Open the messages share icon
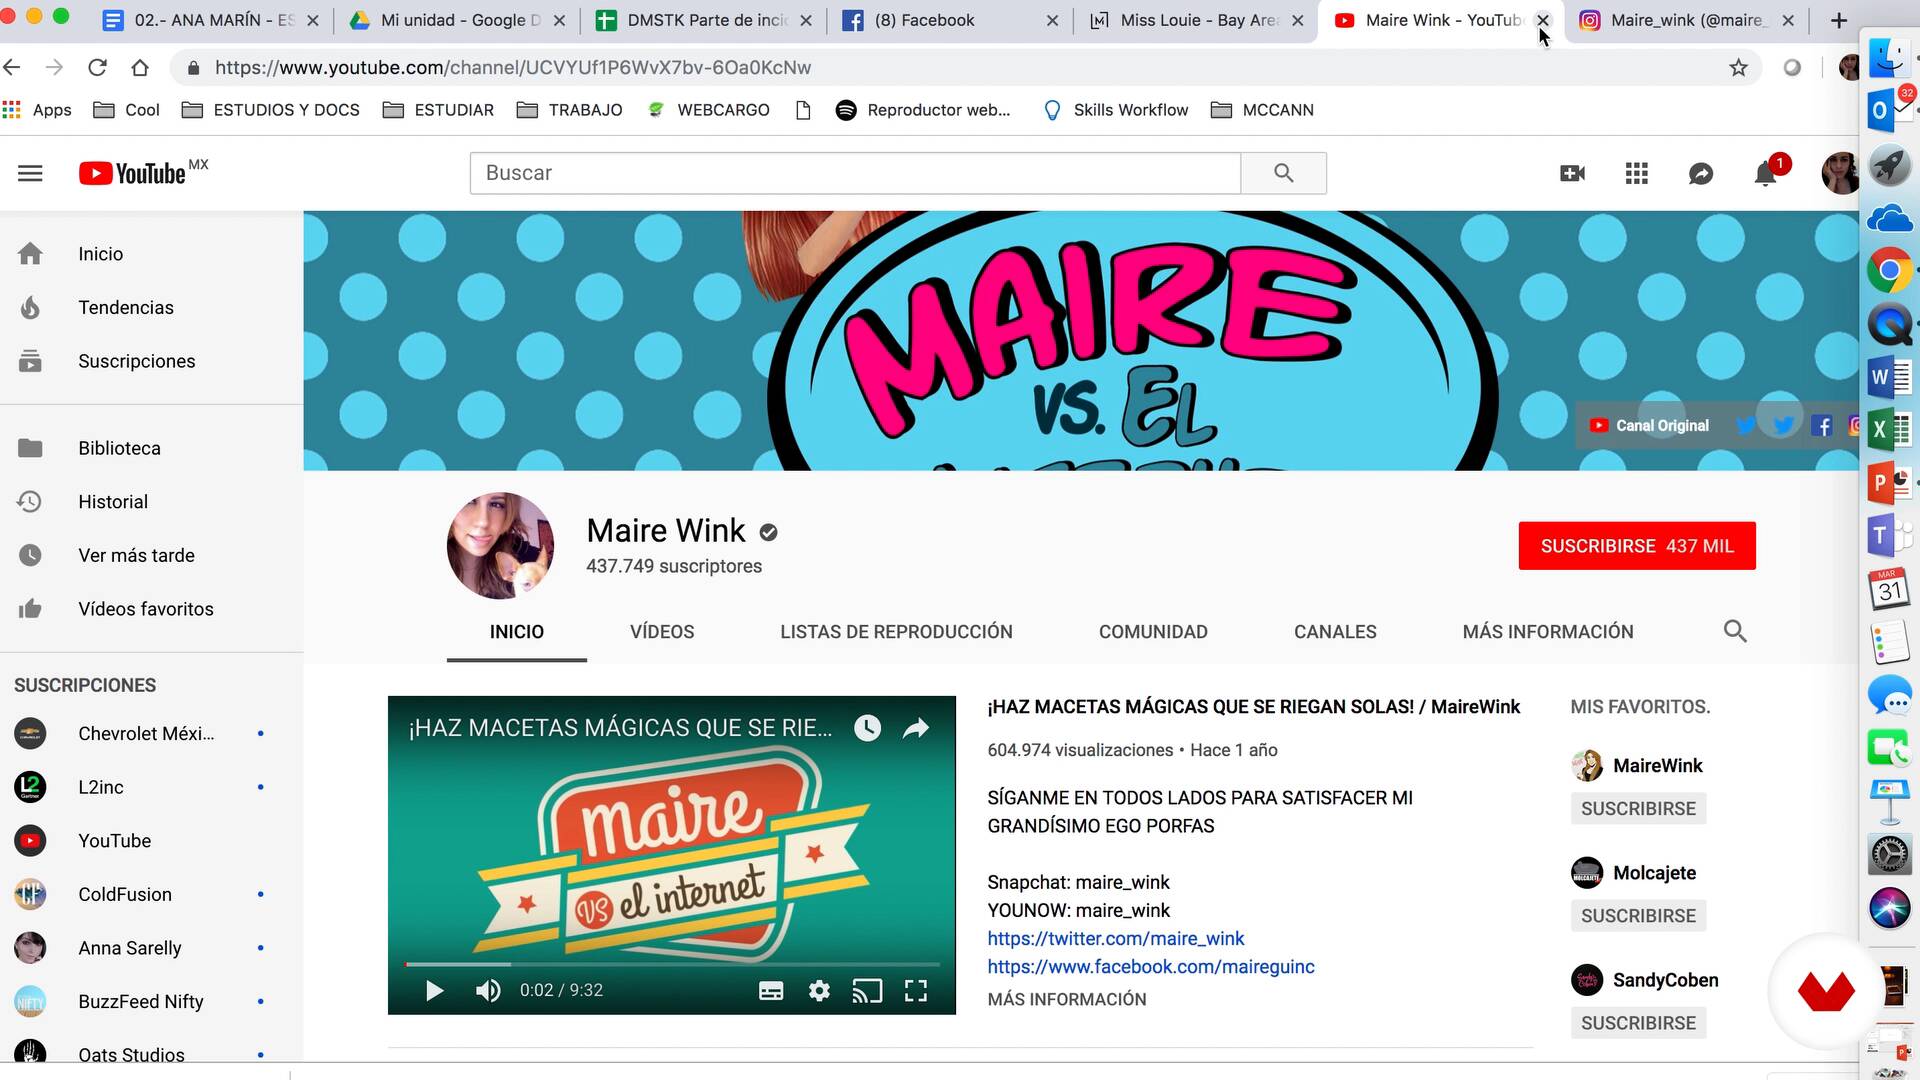1920x1080 pixels. 1701,174
